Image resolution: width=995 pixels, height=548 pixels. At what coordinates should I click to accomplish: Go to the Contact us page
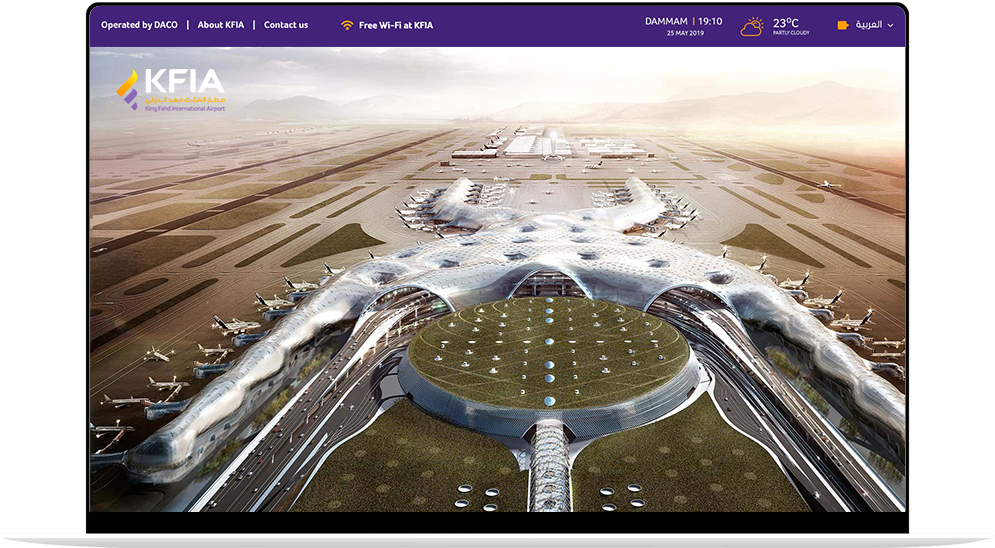286,25
